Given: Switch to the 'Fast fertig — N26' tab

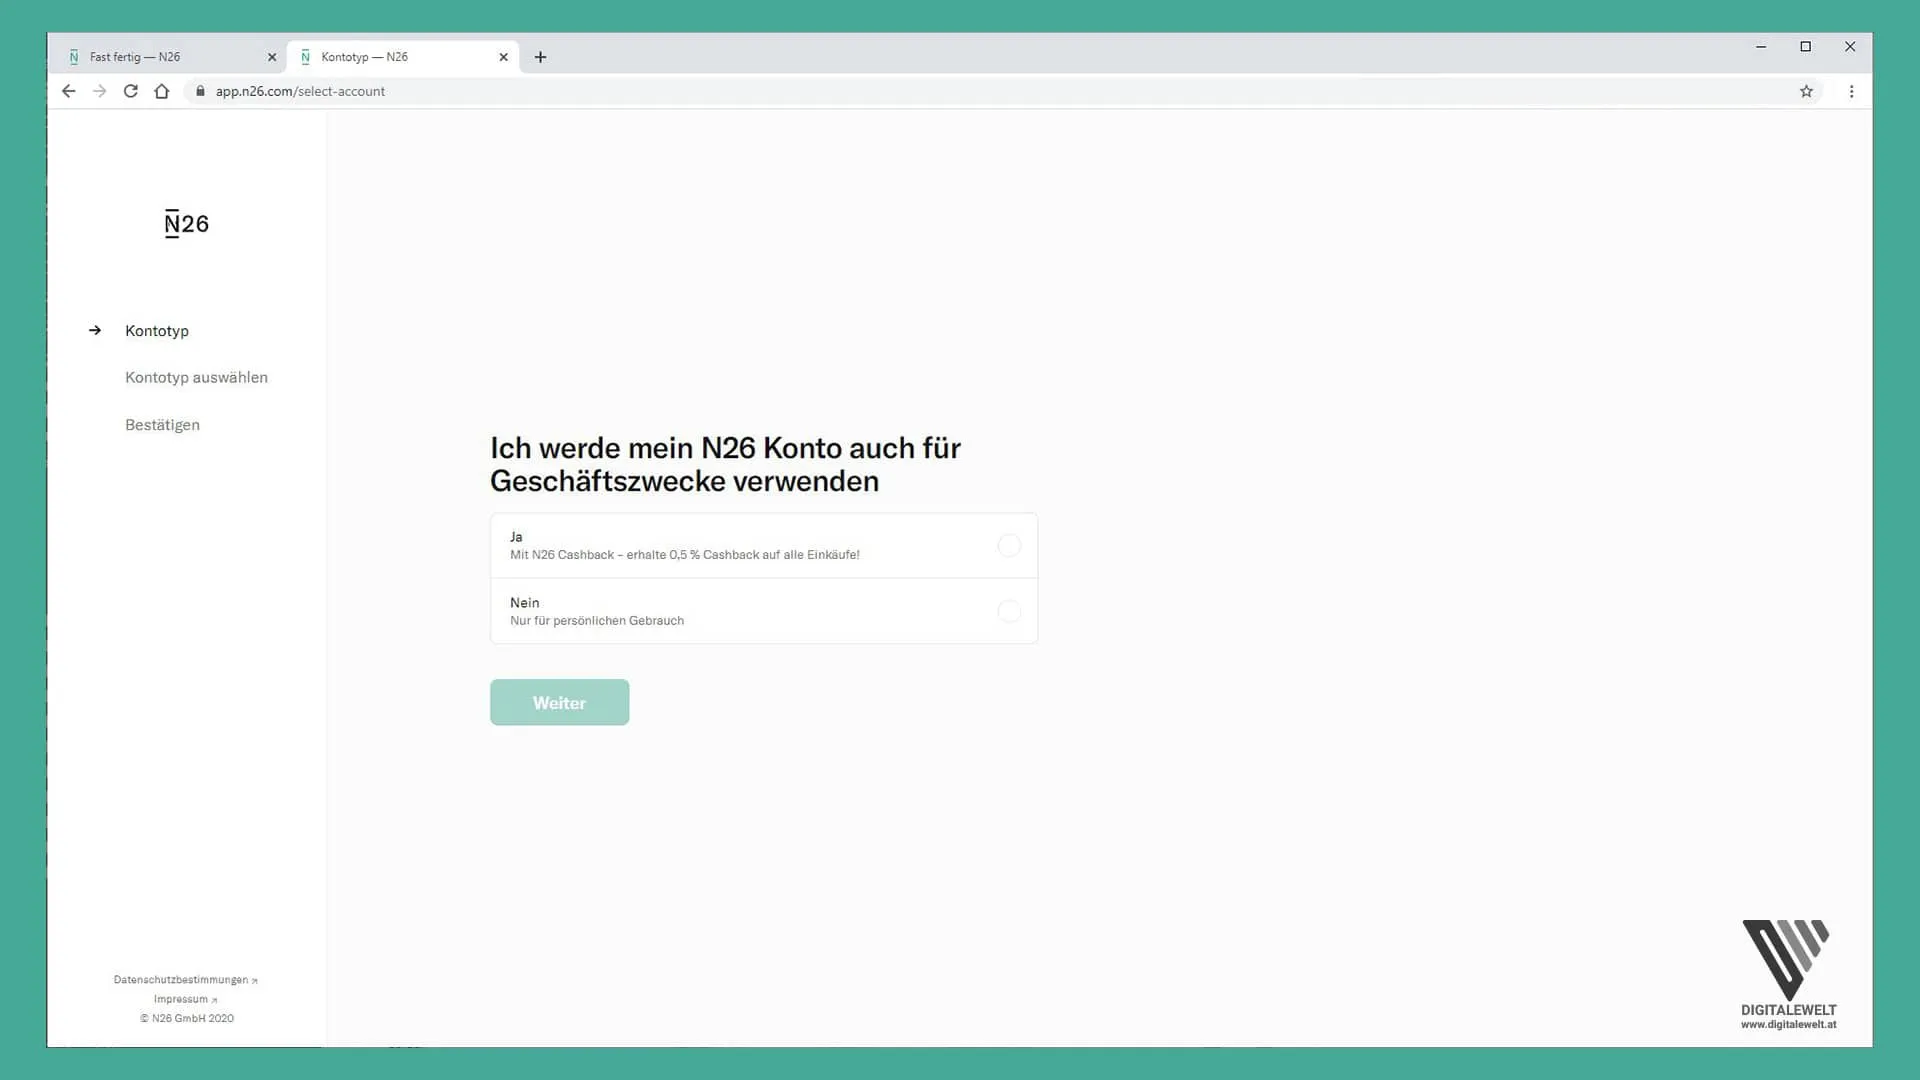Looking at the screenshot, I should coord(167,57).
